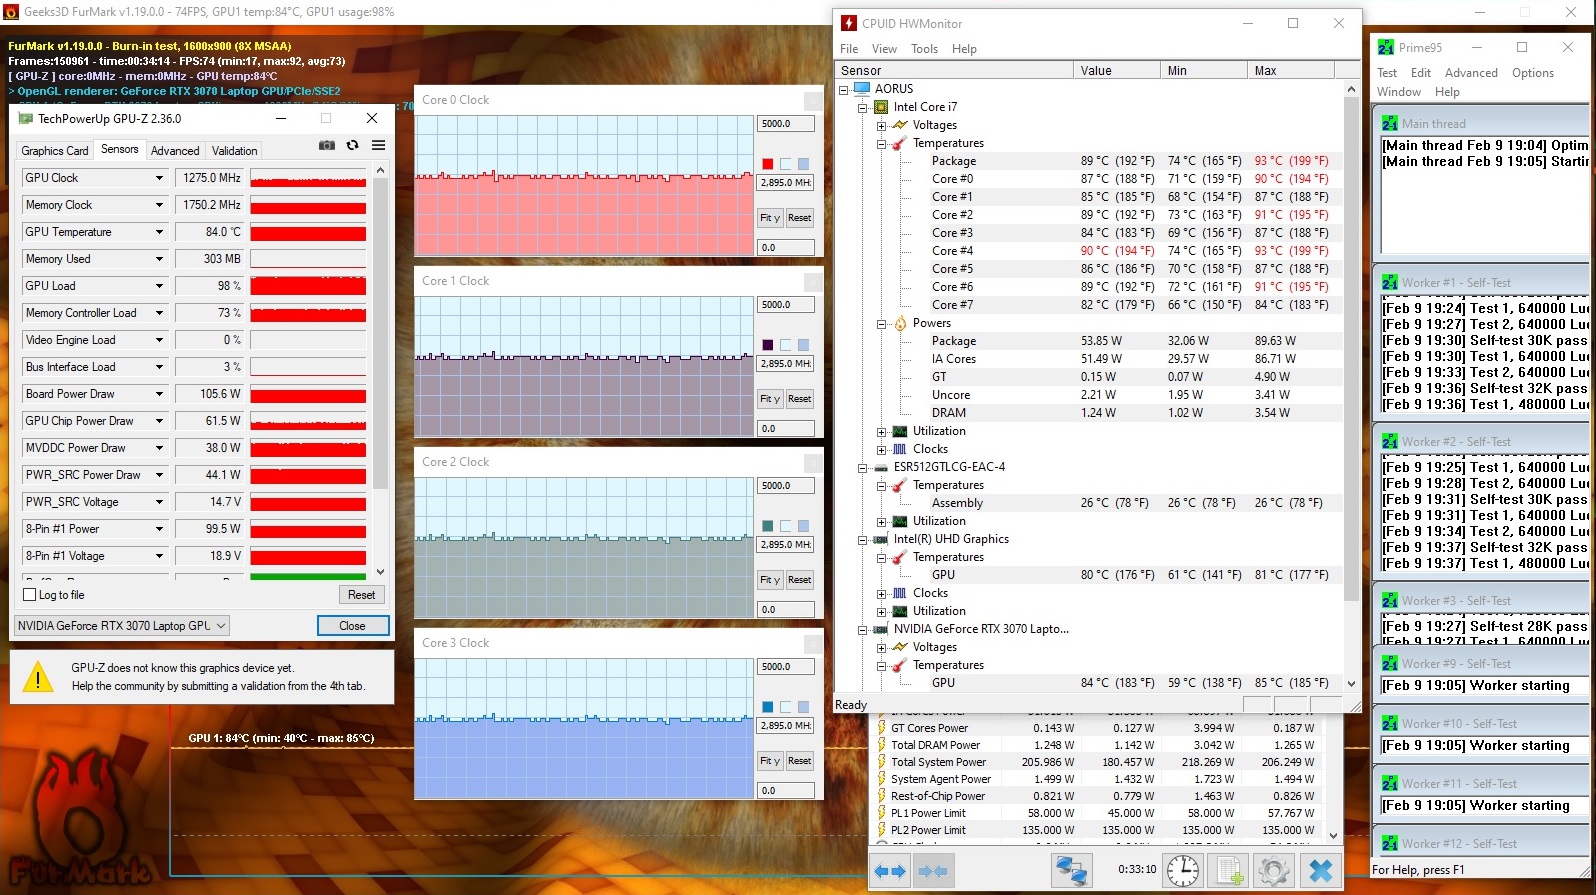Open the GPU Temperature sensor dropdown
The image size is (1596, 895).
pos(159,232)
